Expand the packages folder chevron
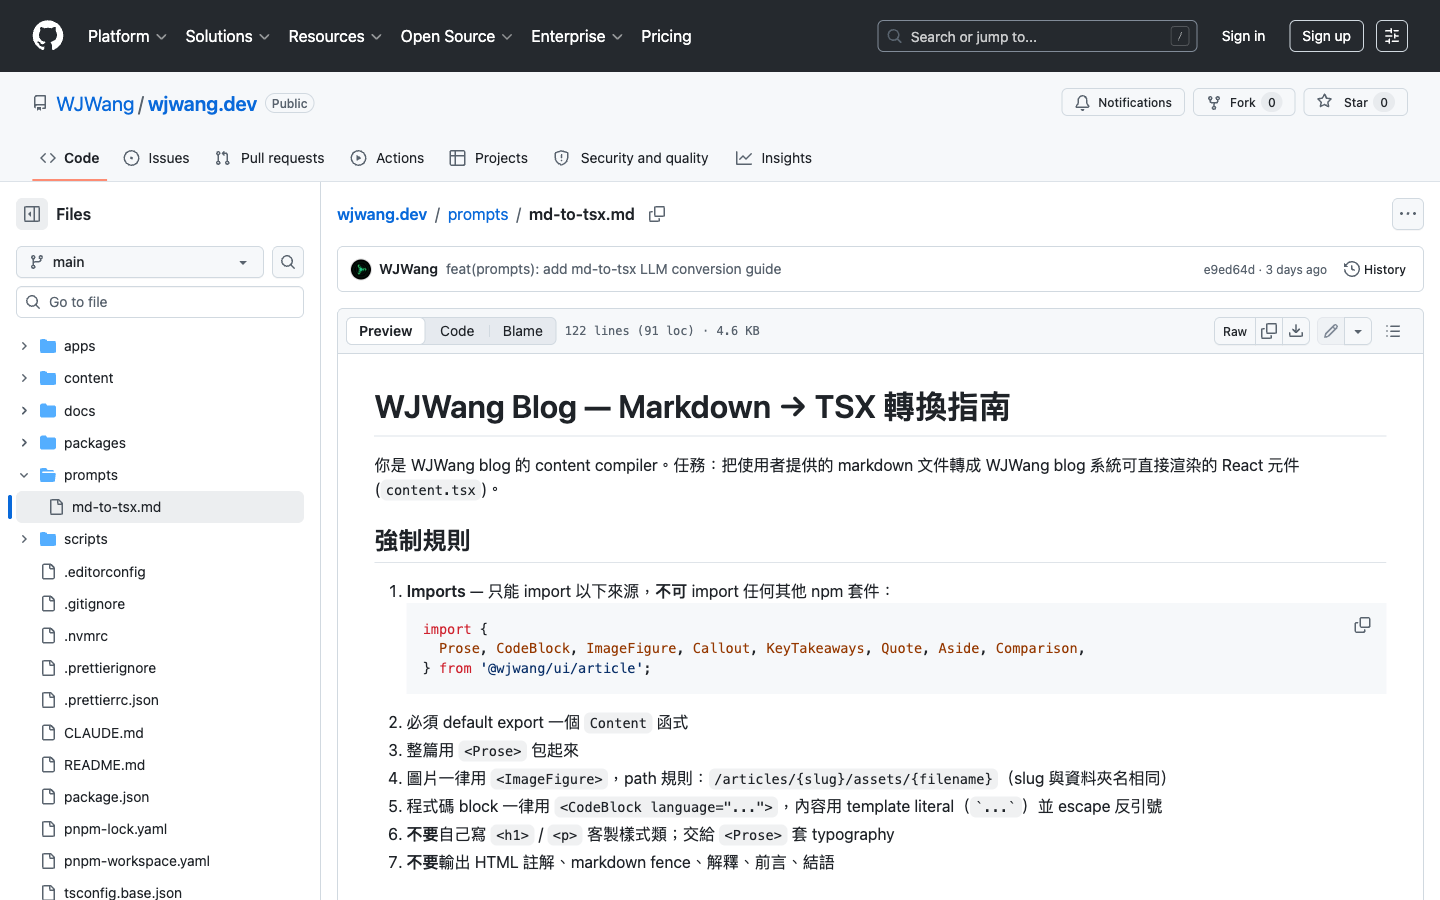Image resolution: width=1440 pixels, height=900 pixels. tap(24, 443)
